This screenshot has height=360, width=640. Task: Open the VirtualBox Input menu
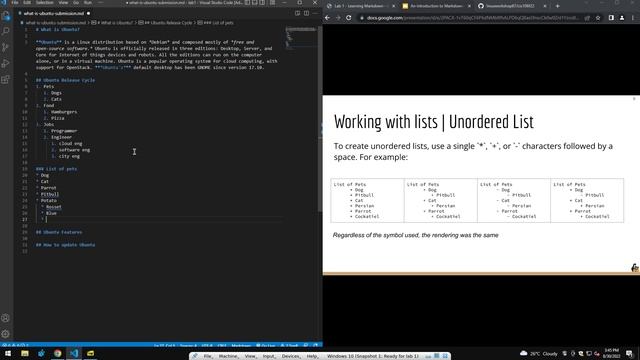point(269,356)
